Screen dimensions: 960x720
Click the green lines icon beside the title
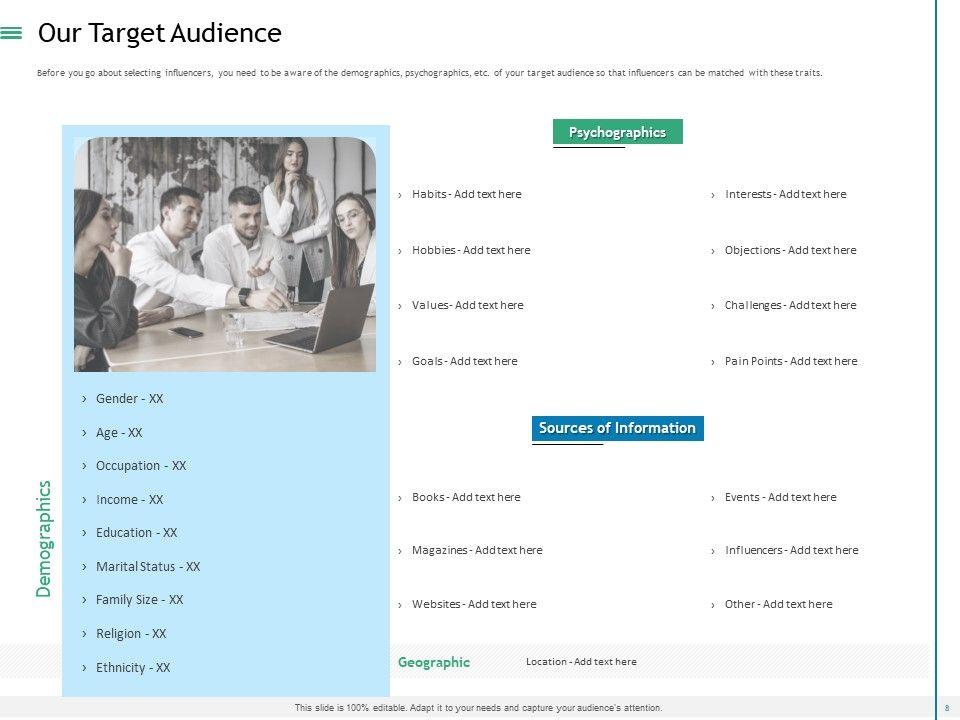coord(12,33)
